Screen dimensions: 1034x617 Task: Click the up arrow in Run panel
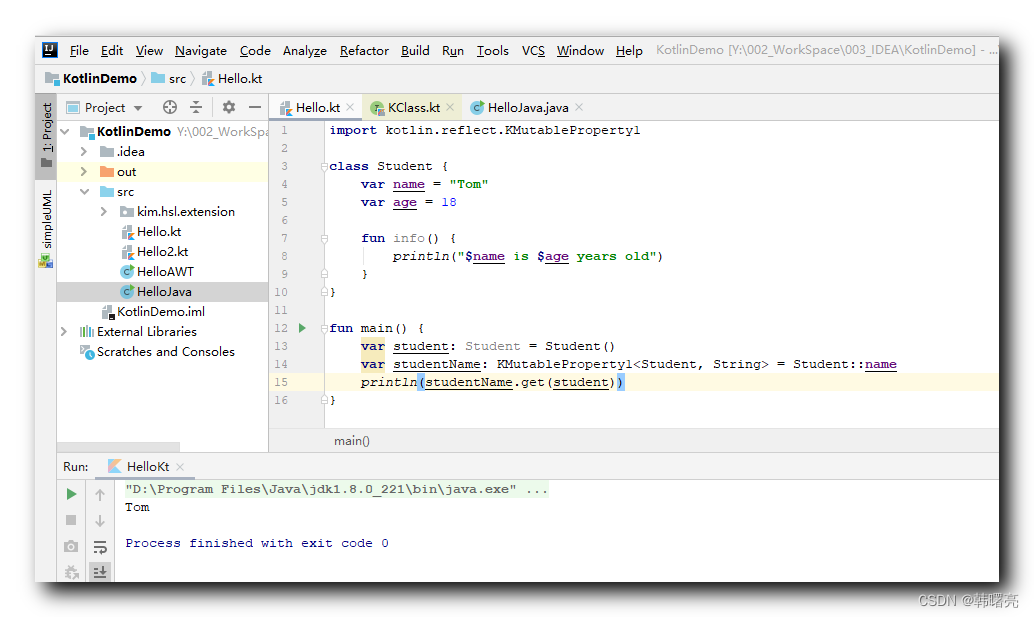(100, 494)
